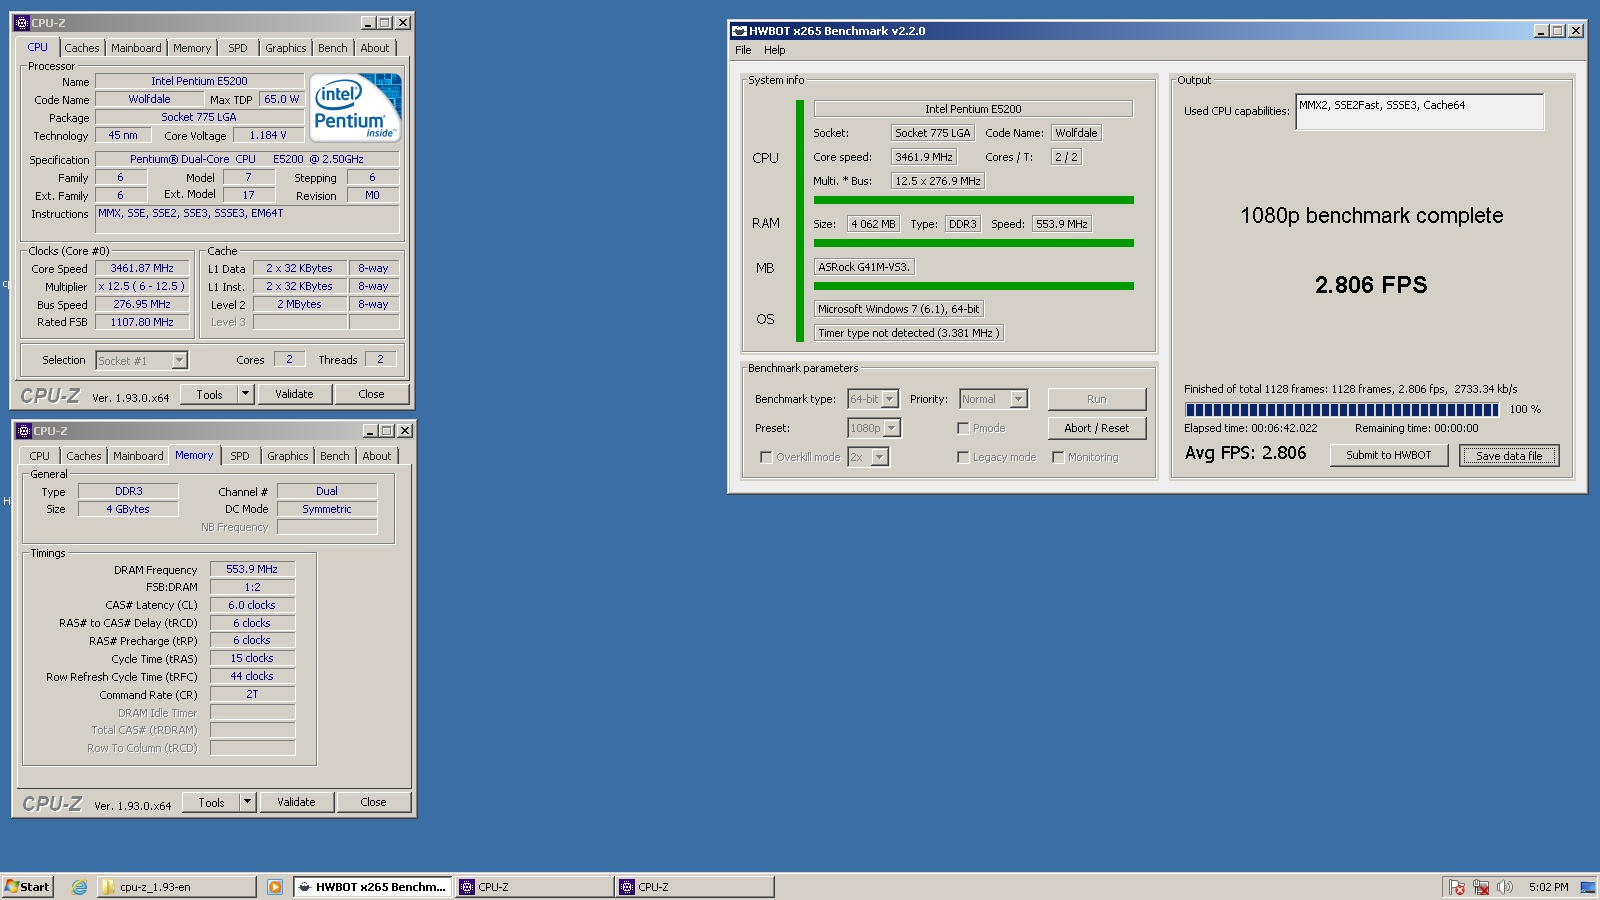Click the volume speaker tray icon
Image resolution: width=1600 pixels, height=900 pixels.
[x=1505, y=887]
